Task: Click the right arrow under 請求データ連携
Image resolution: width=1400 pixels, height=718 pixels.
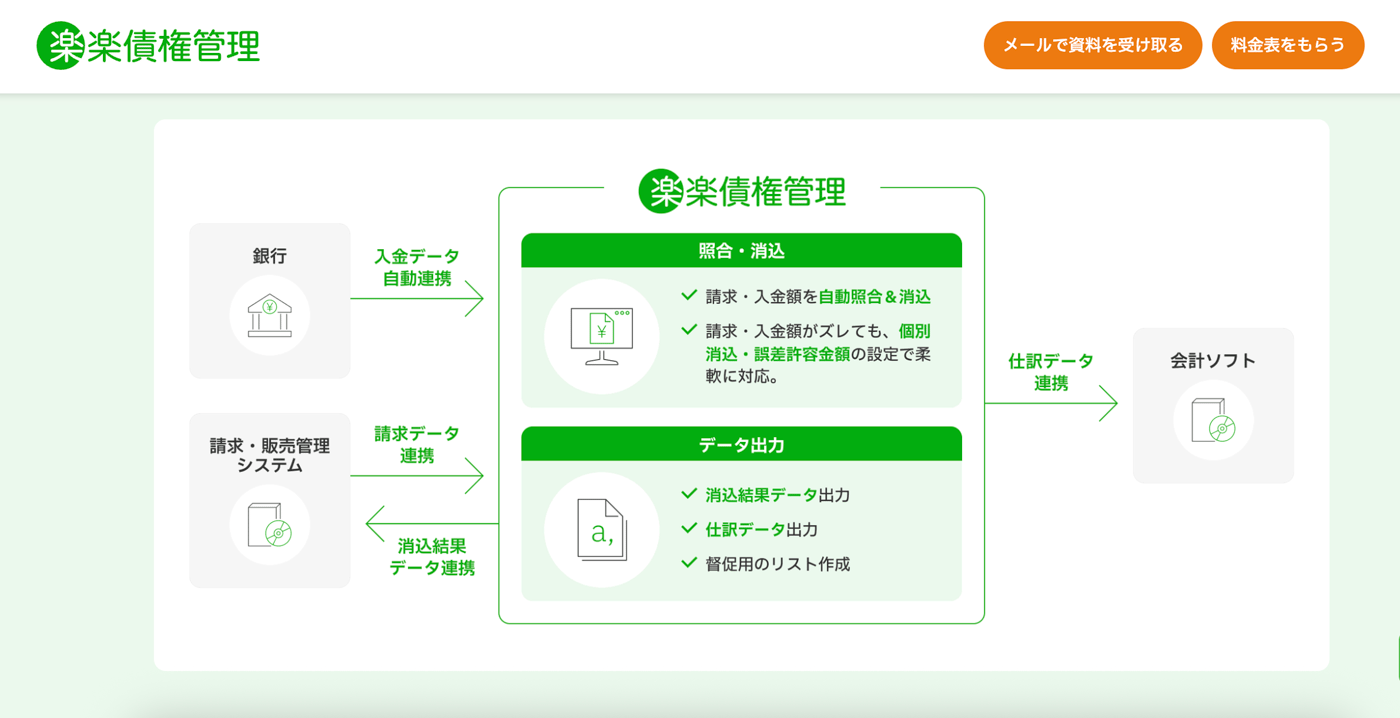Action: 417,476
